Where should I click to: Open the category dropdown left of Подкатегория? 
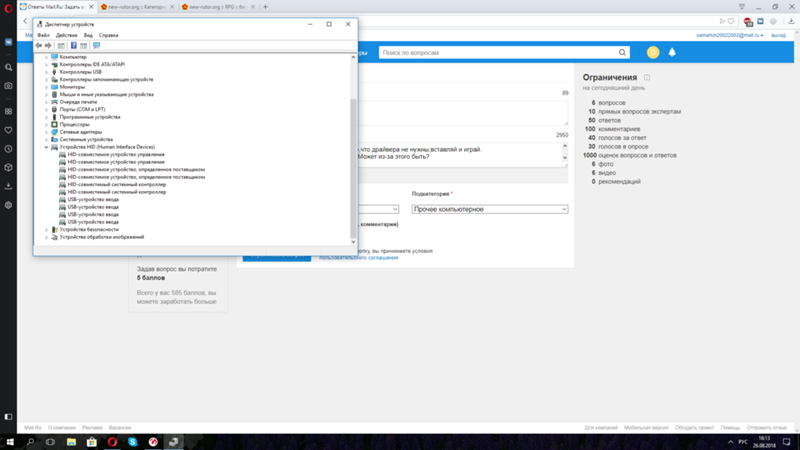(378, 209)
